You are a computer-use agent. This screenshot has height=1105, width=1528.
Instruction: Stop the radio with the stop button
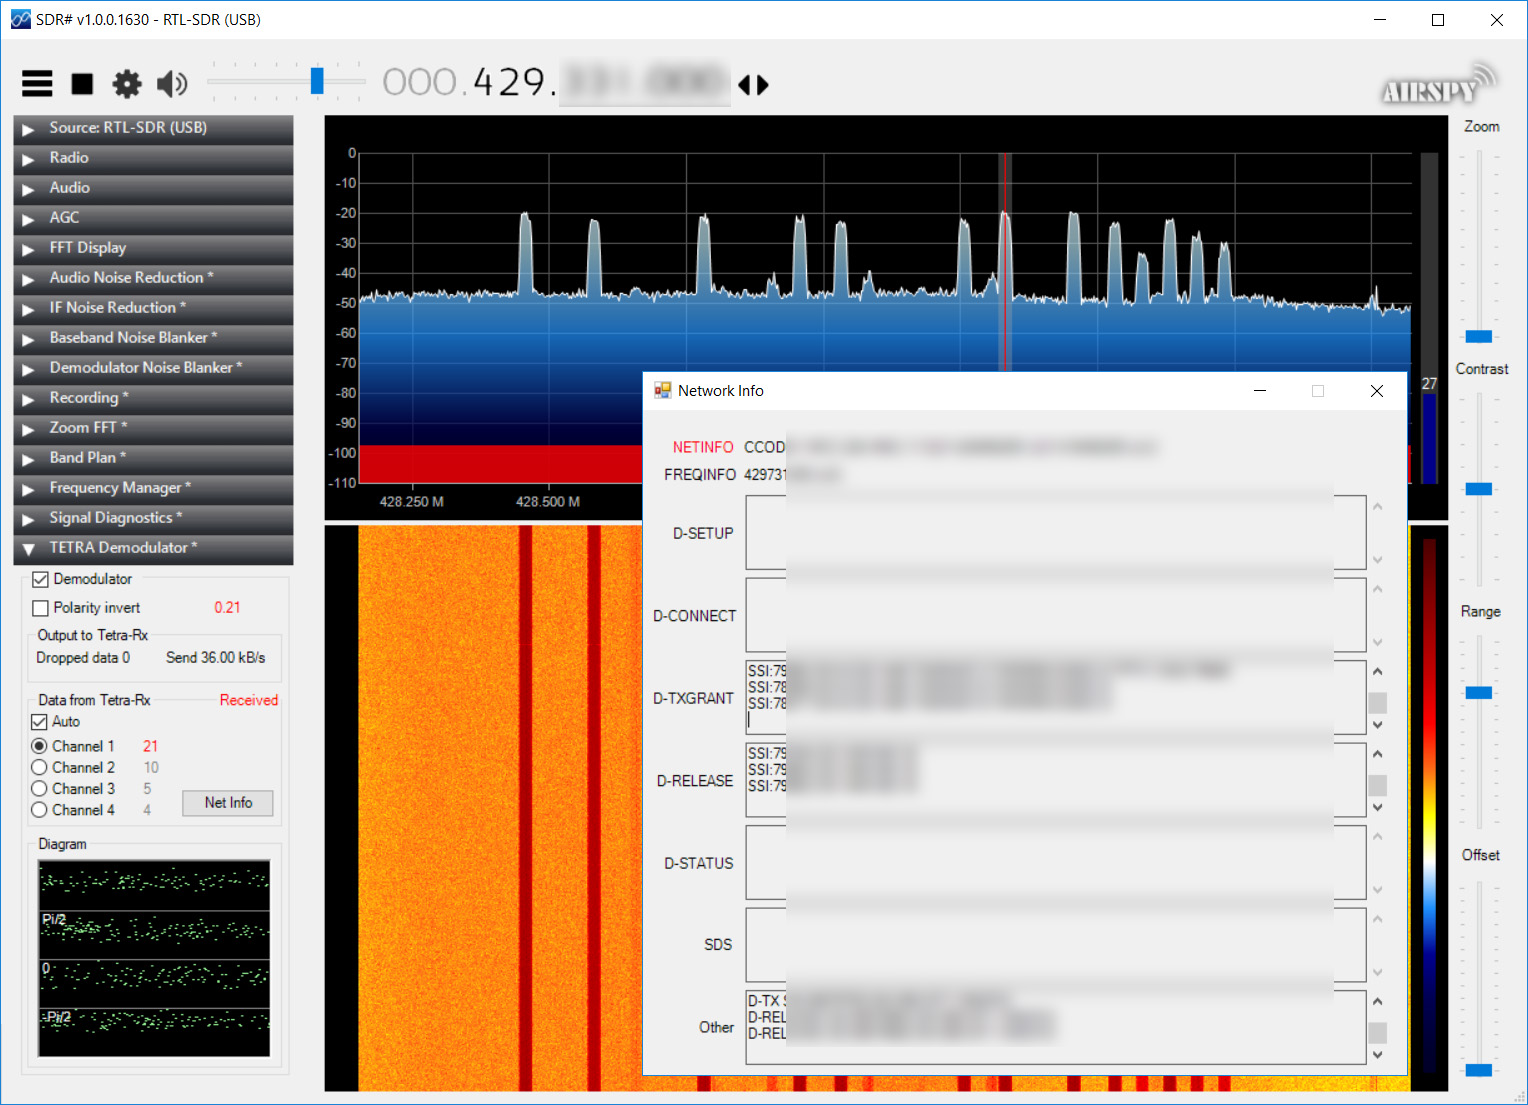[x=82, y=84]
